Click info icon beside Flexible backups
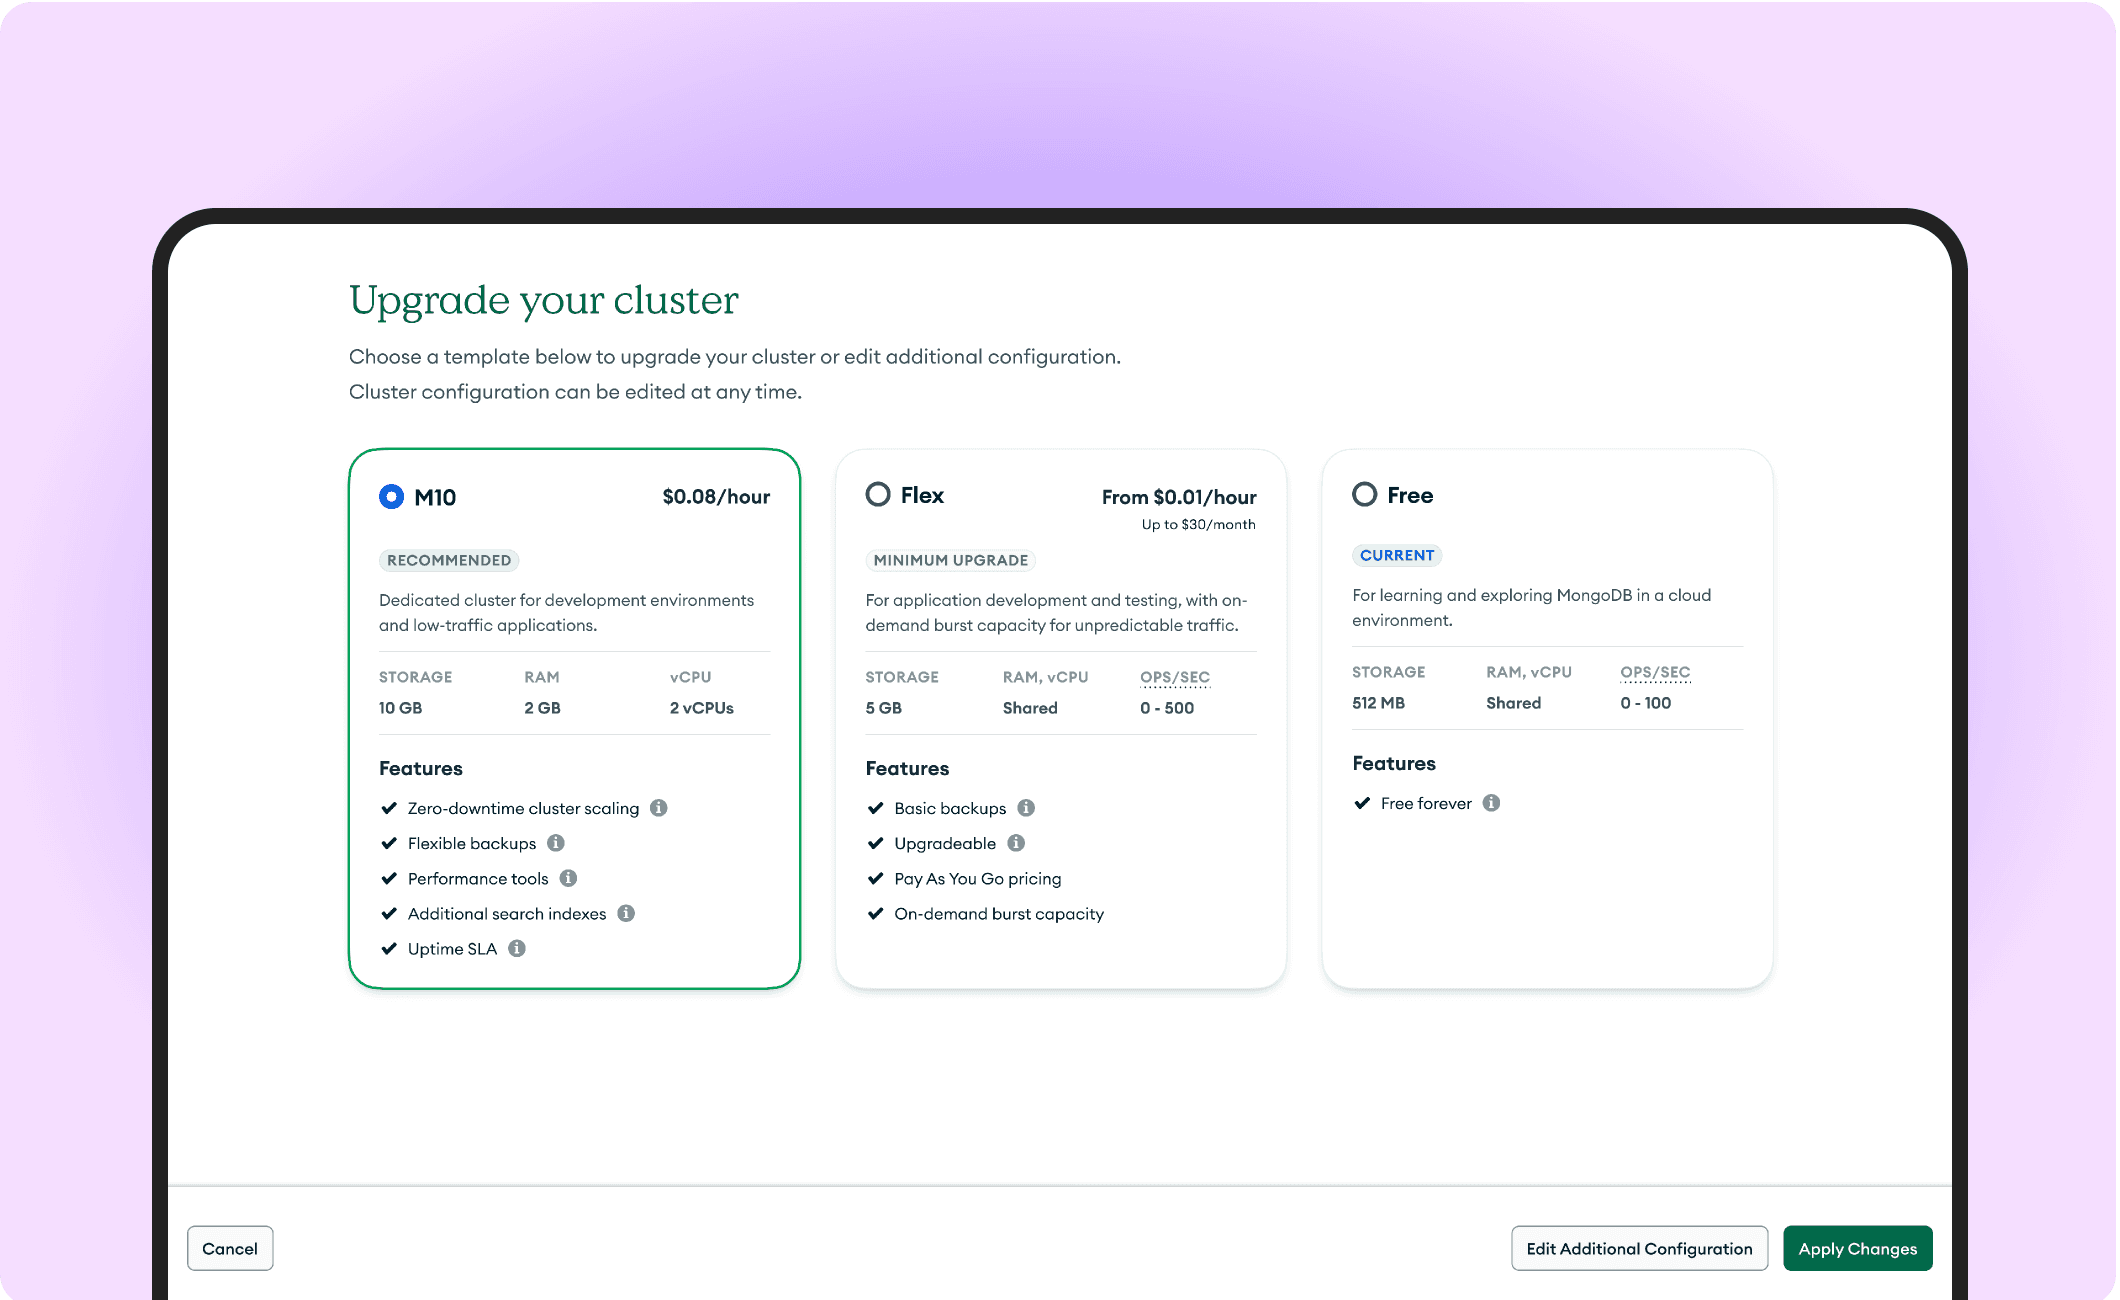2120x1300 pixels. 556,843
